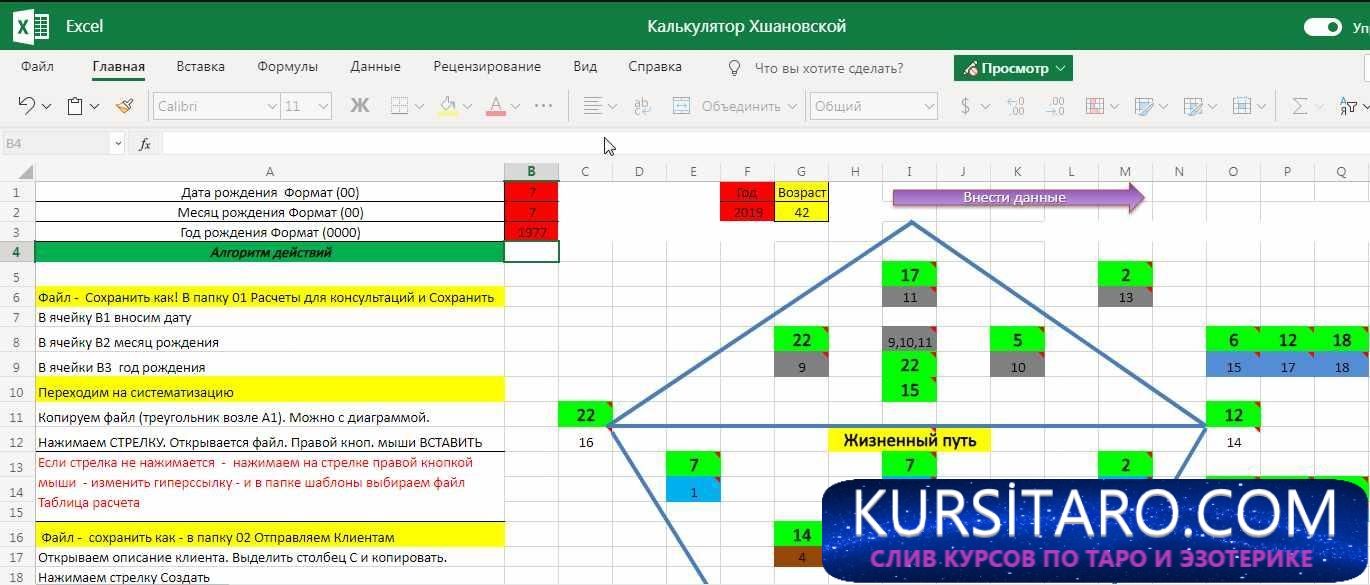This screenshot has width=1370, height=585.
Task: Click the Что вы хотите сделать search field
Action: click(828, 68)
